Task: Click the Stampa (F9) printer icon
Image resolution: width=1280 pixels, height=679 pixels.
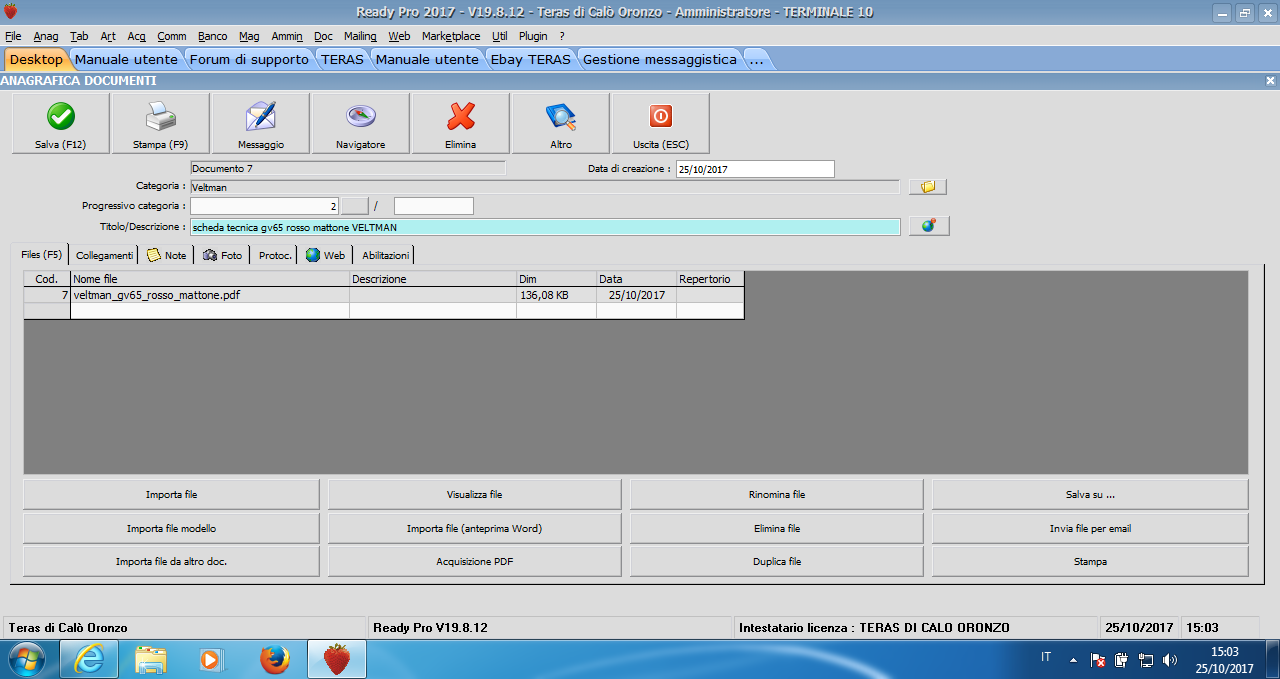Action: point(161,117)
